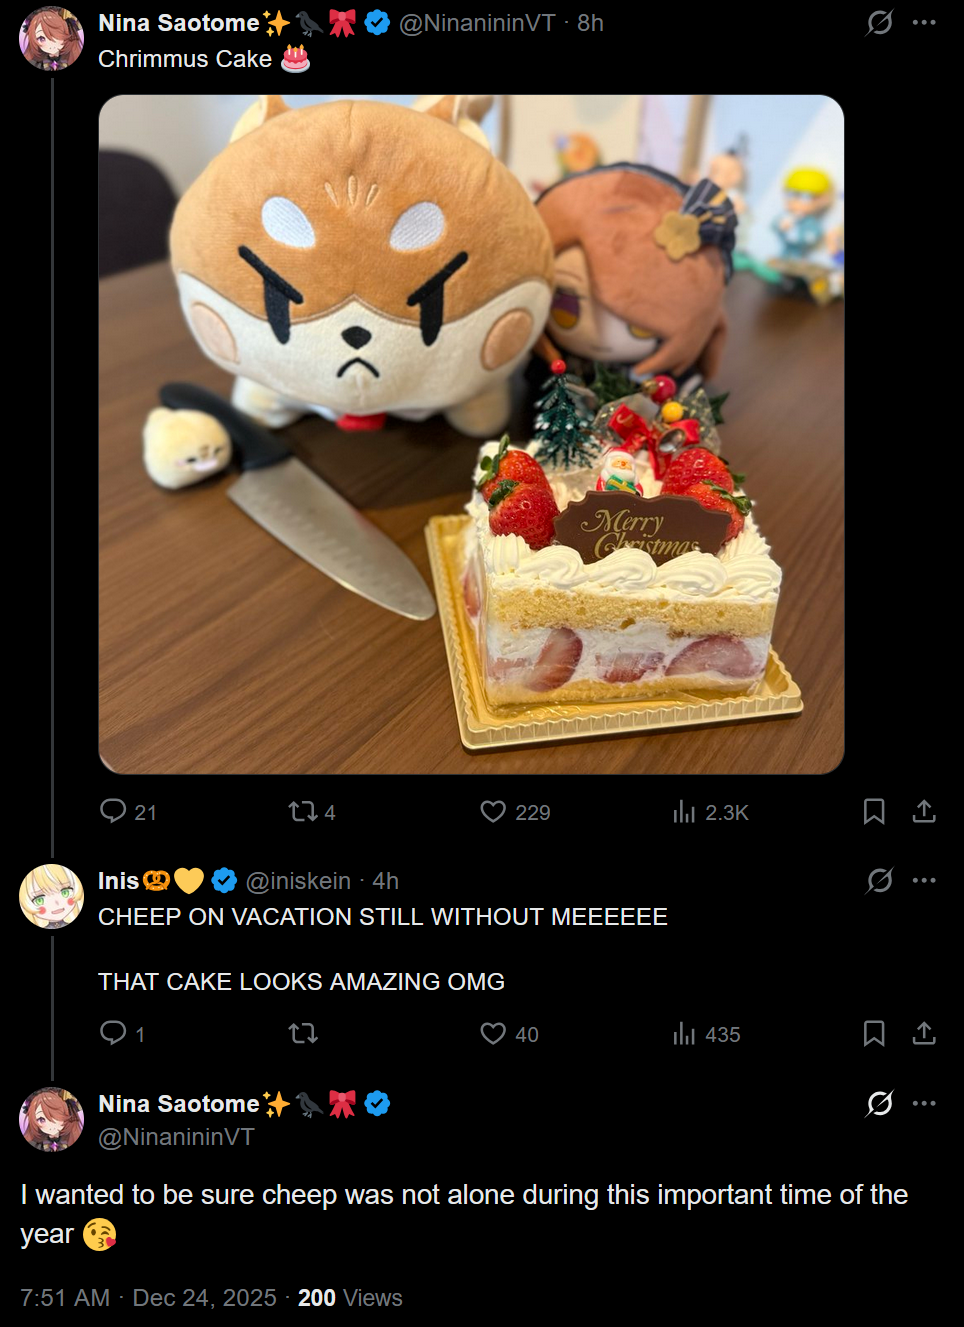
Task: Open more options on Nina's bottom reply
Action: [x=924, y=1103]
